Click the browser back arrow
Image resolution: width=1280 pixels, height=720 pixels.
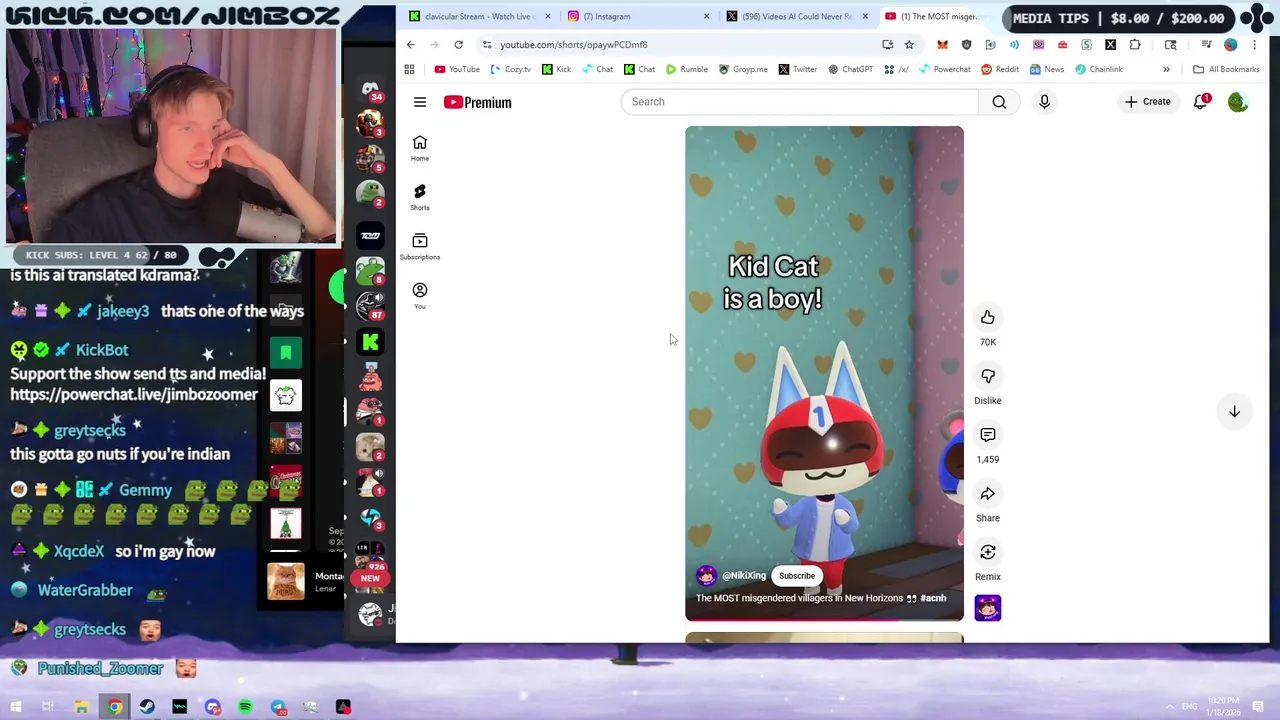coord(410,44)
